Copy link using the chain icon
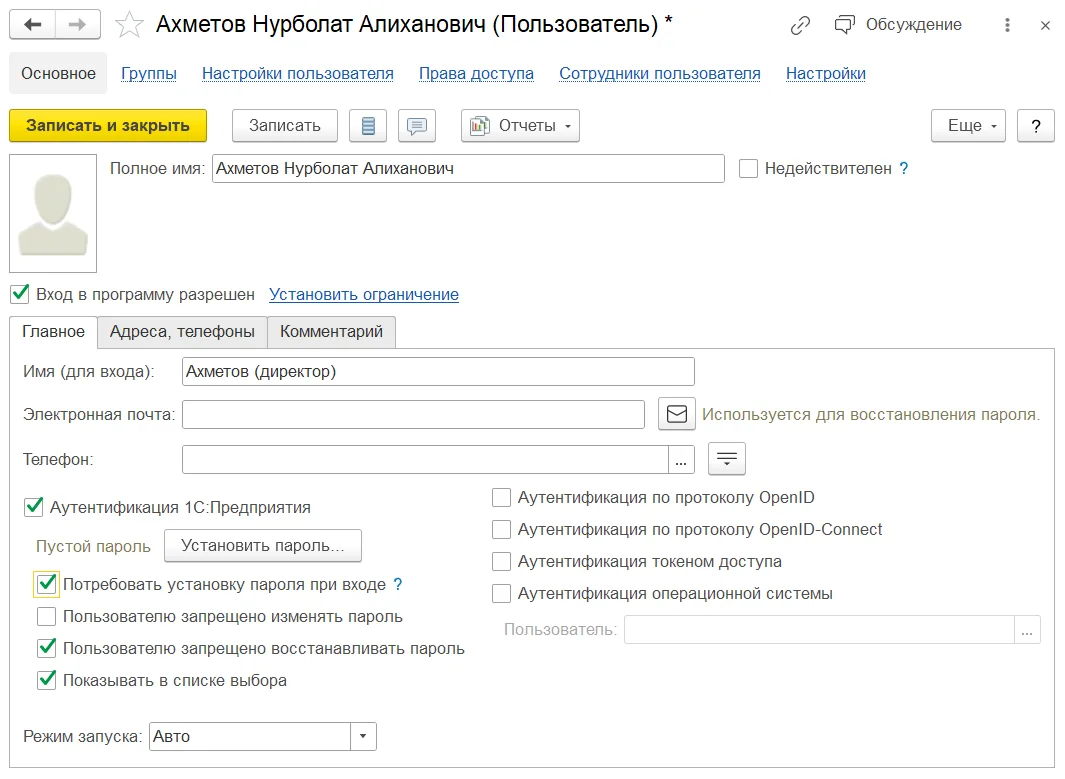This screenshot has height=779, width=1065. 800,25
